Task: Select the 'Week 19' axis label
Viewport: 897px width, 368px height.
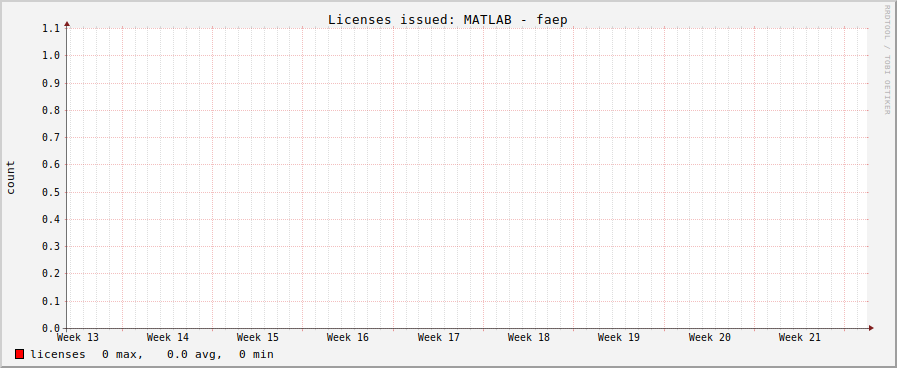Action: point(618,337)
